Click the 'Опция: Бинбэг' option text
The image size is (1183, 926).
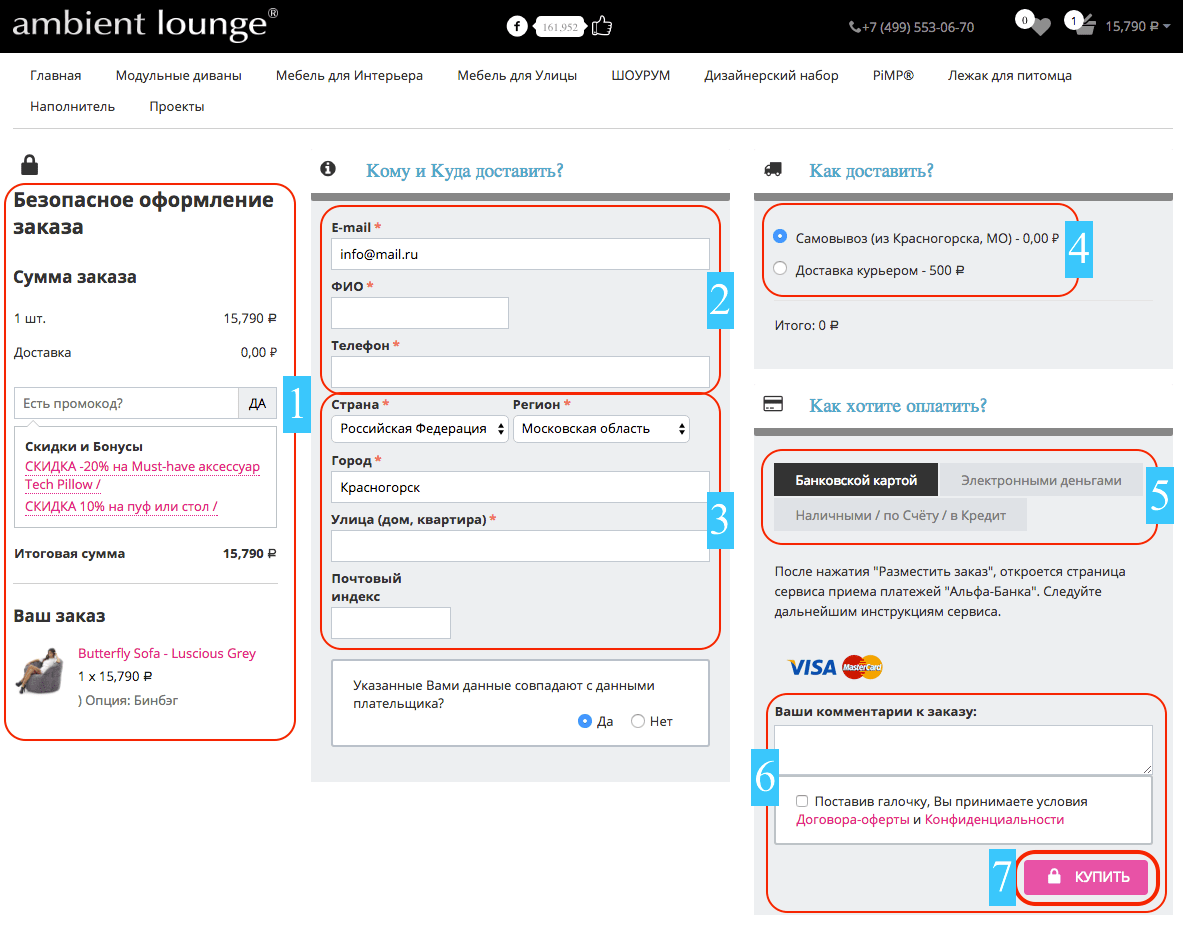point(131,700)
